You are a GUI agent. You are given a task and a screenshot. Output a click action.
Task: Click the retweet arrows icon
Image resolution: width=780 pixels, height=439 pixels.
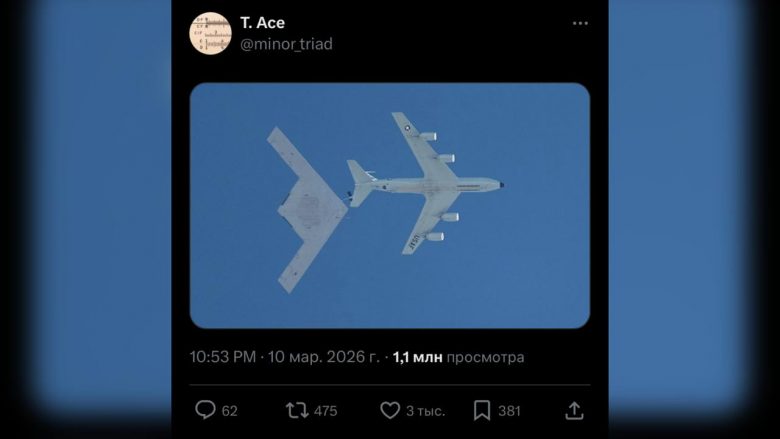point(297,410)
